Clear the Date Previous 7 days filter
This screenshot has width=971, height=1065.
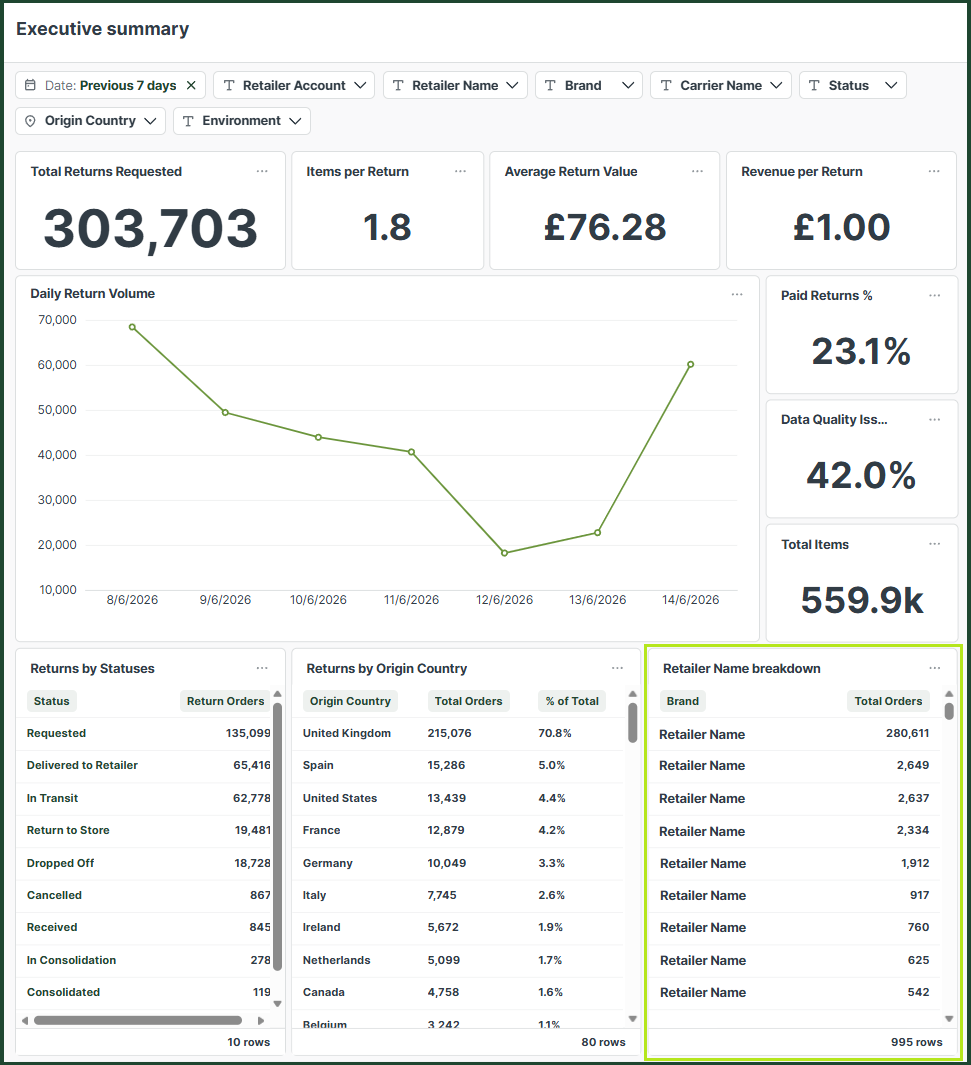191,86
